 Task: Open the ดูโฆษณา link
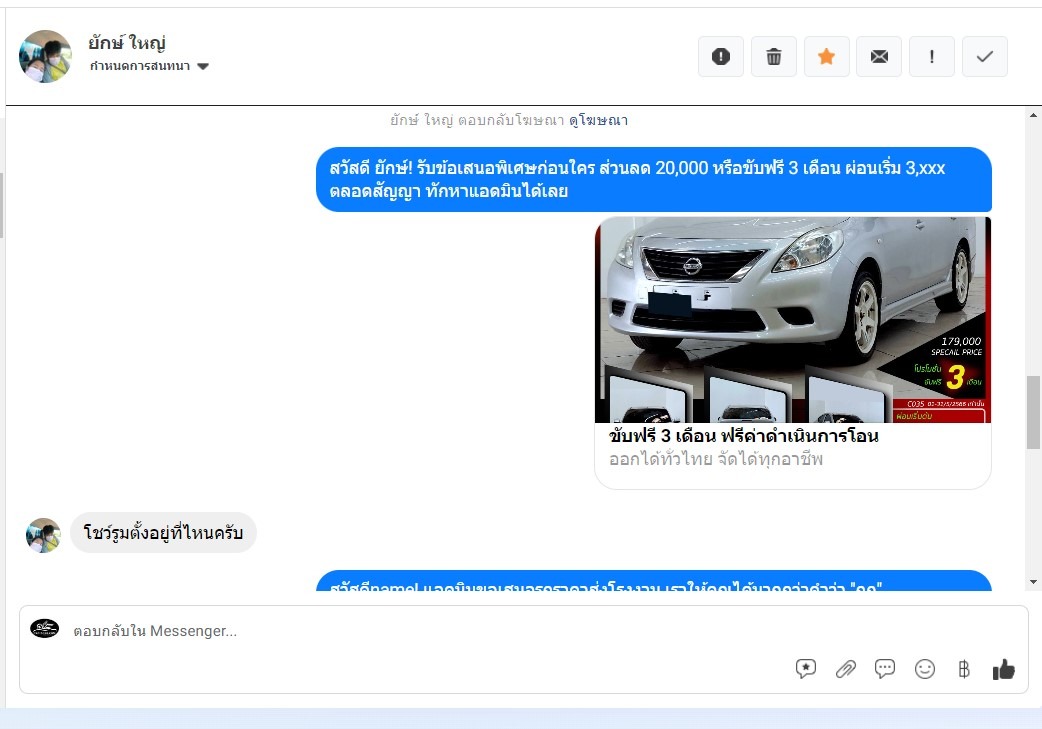point(598,120)
